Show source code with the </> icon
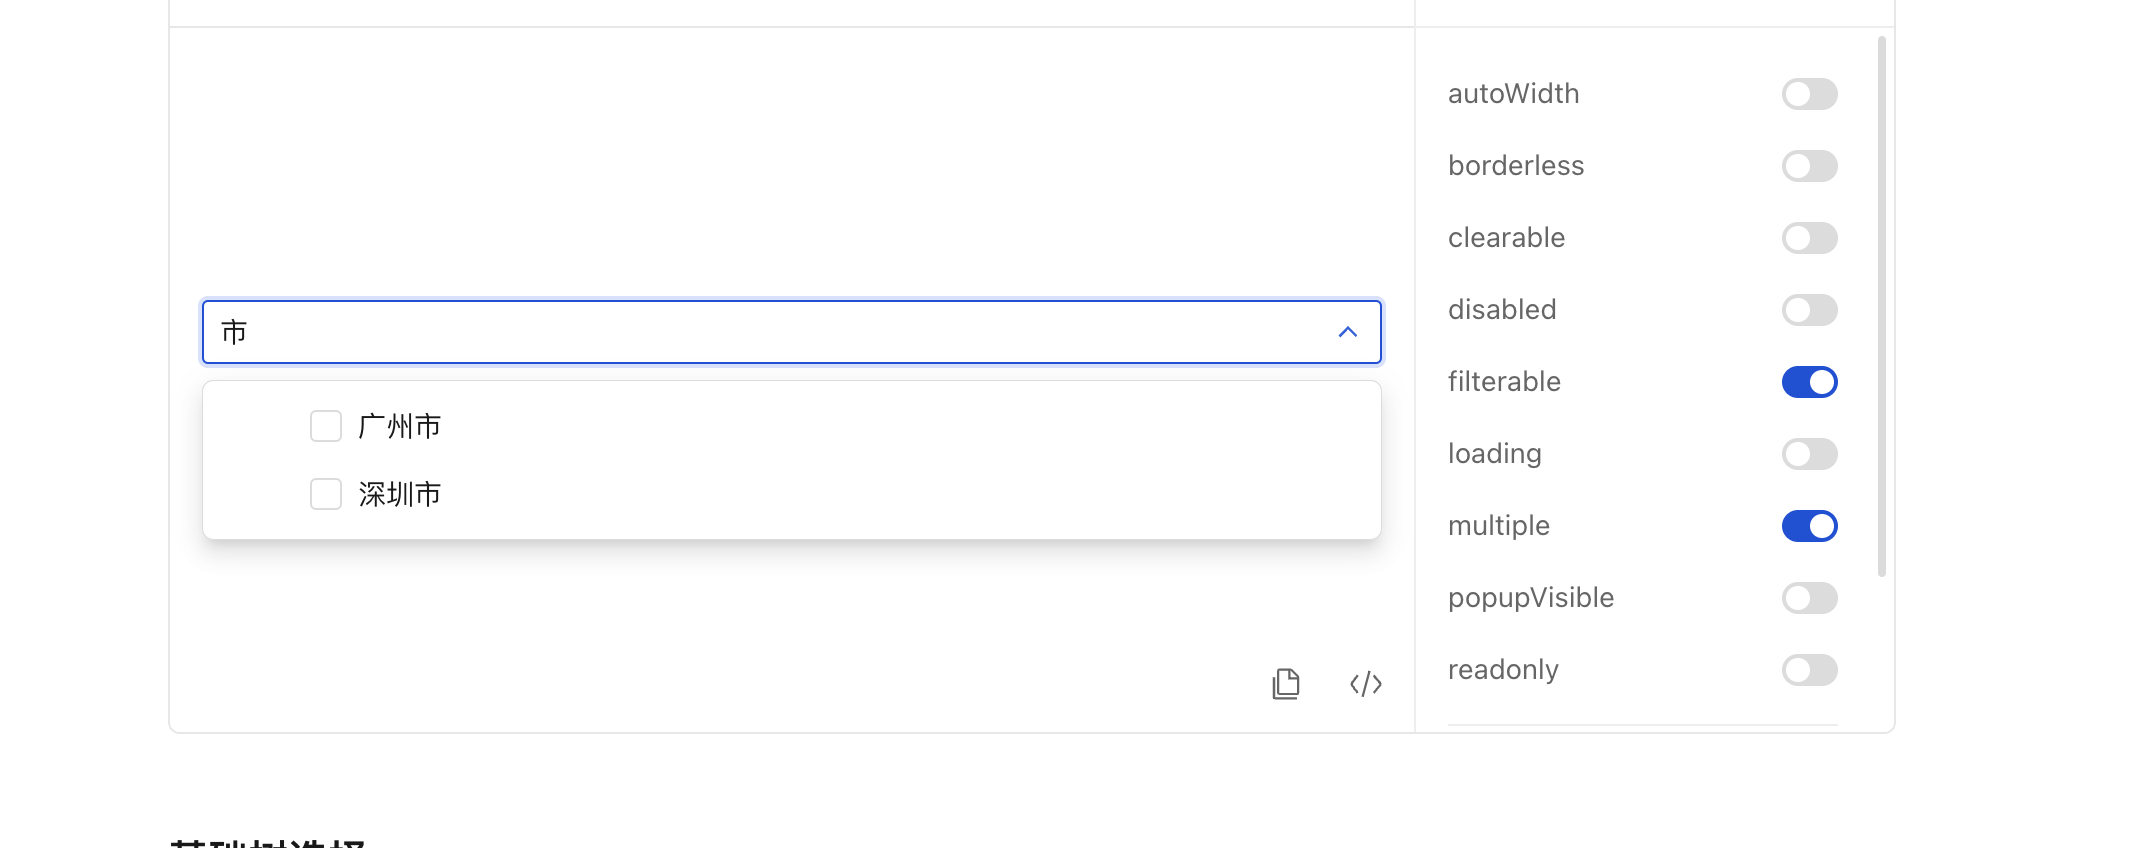The image size is (2152, 848). pos(1366,684)
